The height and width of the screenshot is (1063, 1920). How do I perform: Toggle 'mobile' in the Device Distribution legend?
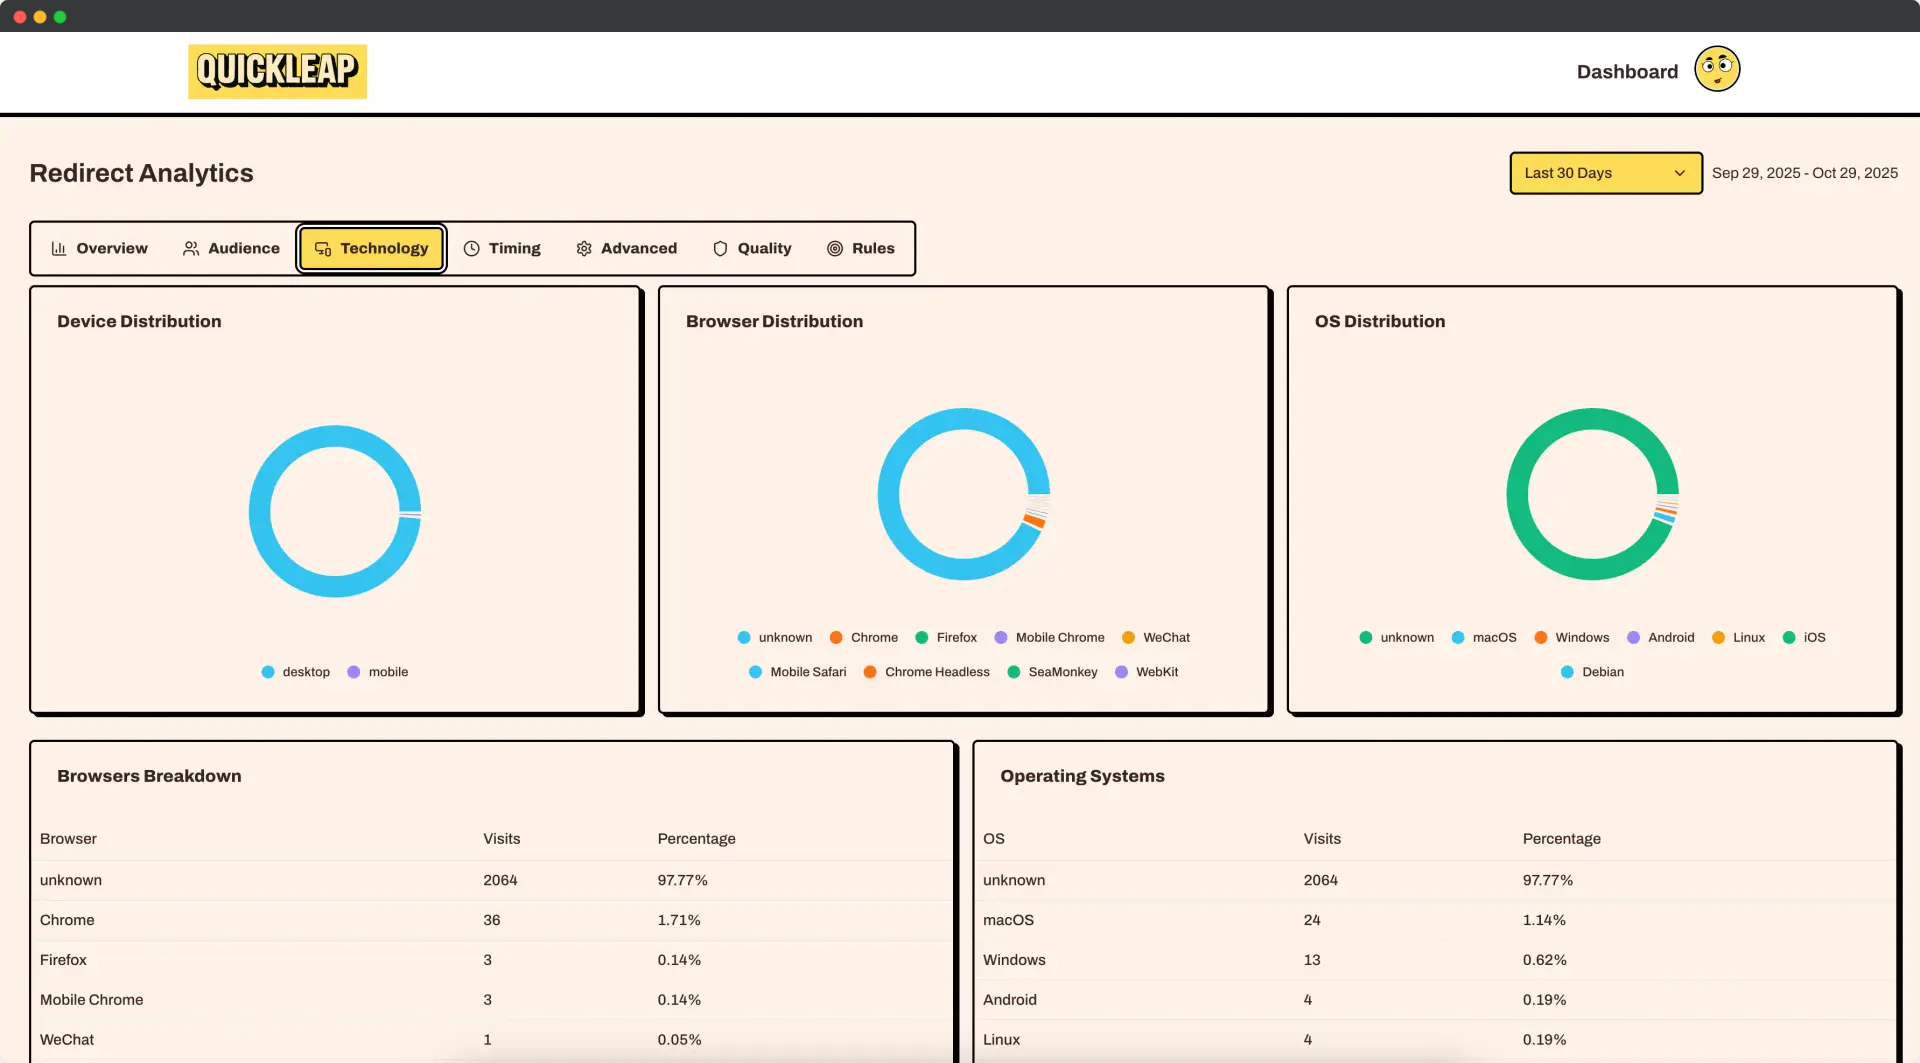379,672
